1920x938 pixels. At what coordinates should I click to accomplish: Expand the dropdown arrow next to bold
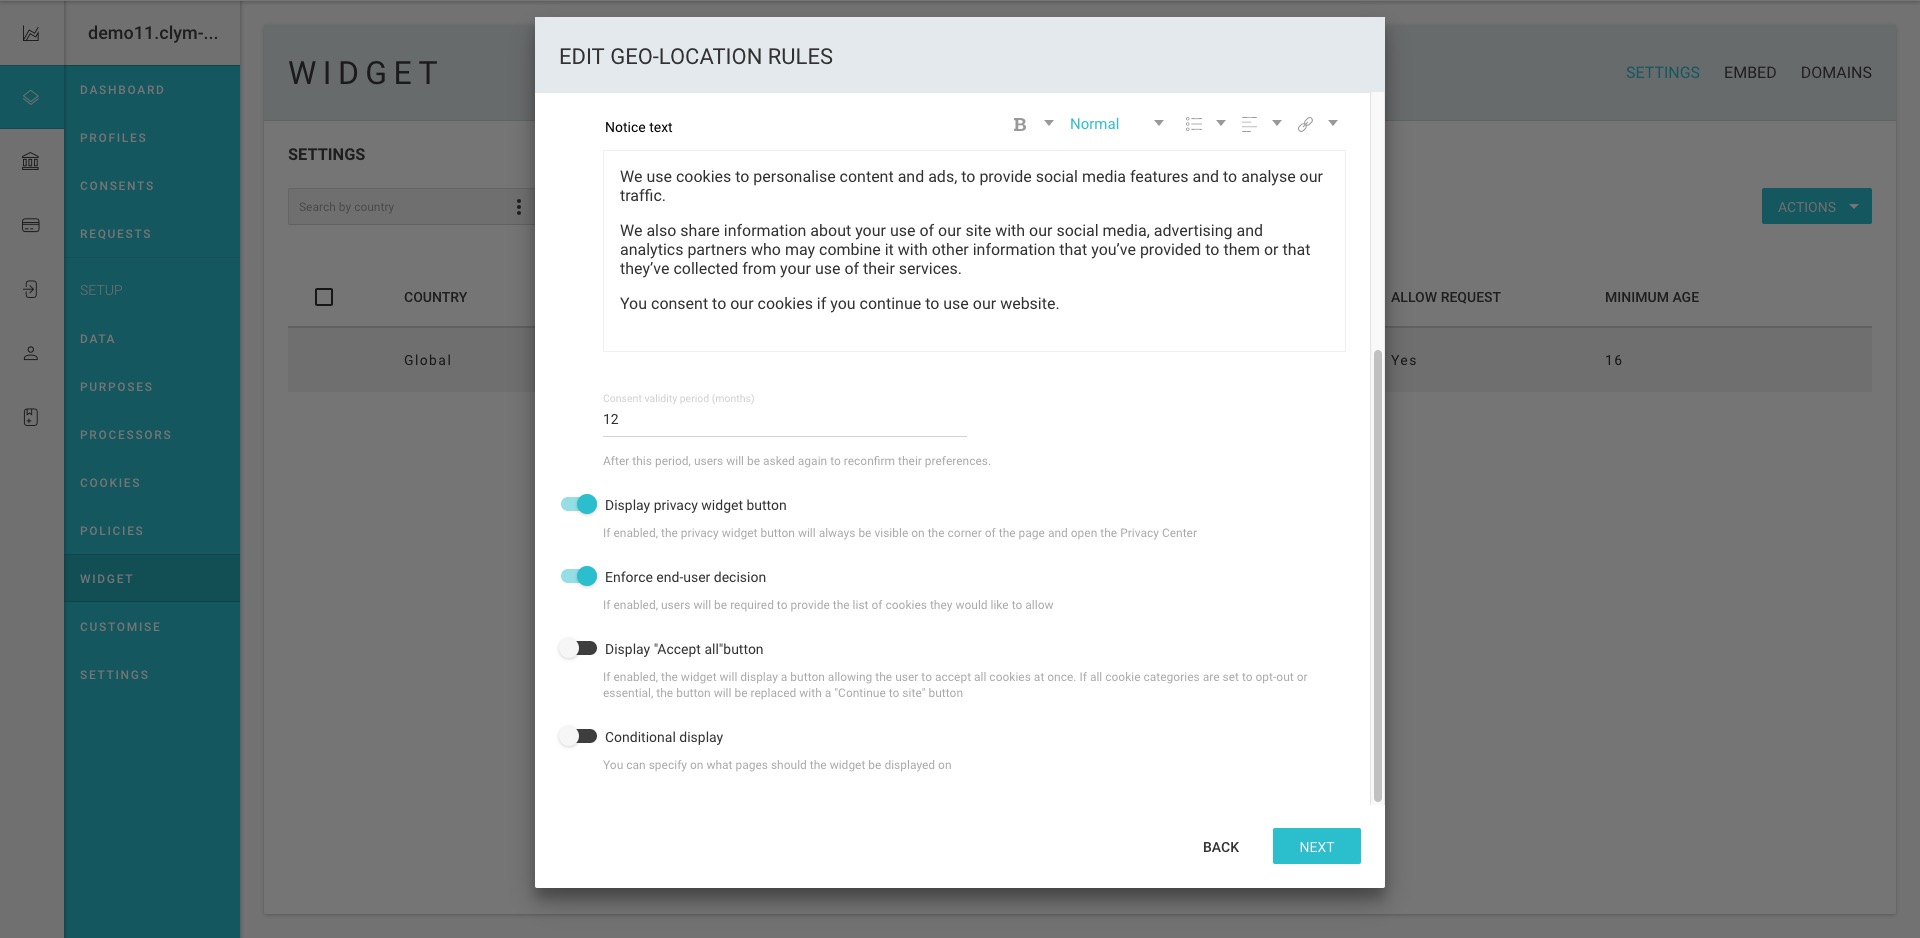click(1049, 123)
